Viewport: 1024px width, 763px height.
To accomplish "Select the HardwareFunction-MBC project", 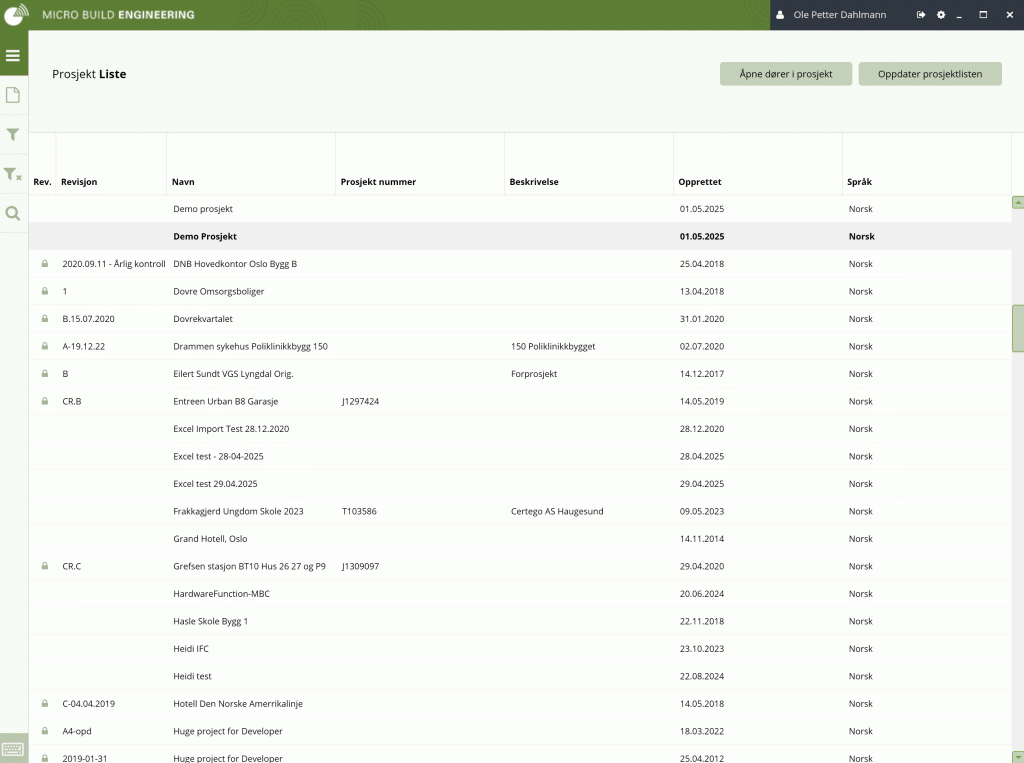I will click(x=520, y=594).
